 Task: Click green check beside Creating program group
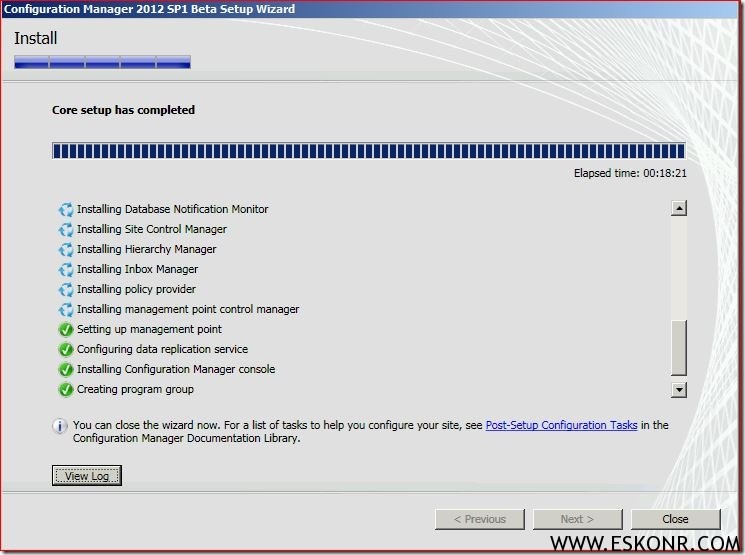click(x=66, y=390)
